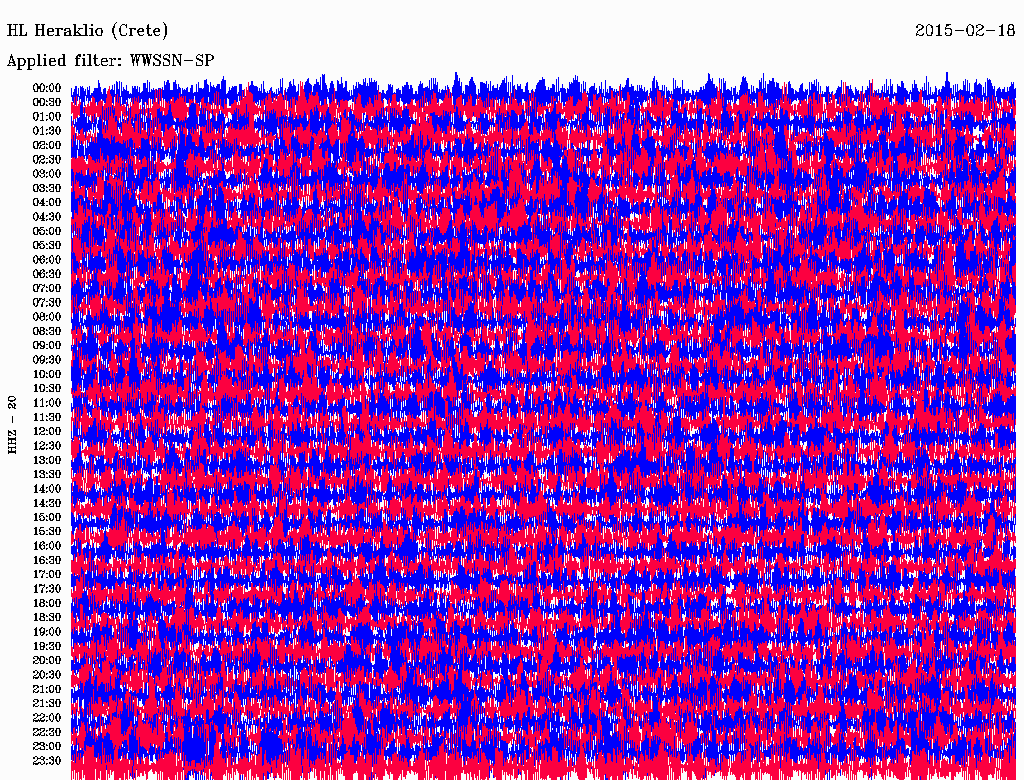The width and height of the screenshot is (1024, 780).
Task: Select the 12:30 time label
Action: point(46,446)
